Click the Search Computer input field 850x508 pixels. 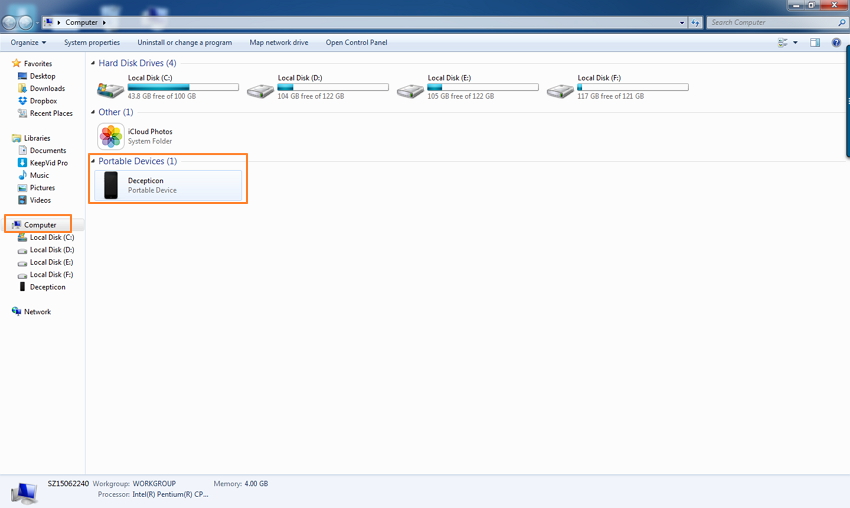coord(770,22)
